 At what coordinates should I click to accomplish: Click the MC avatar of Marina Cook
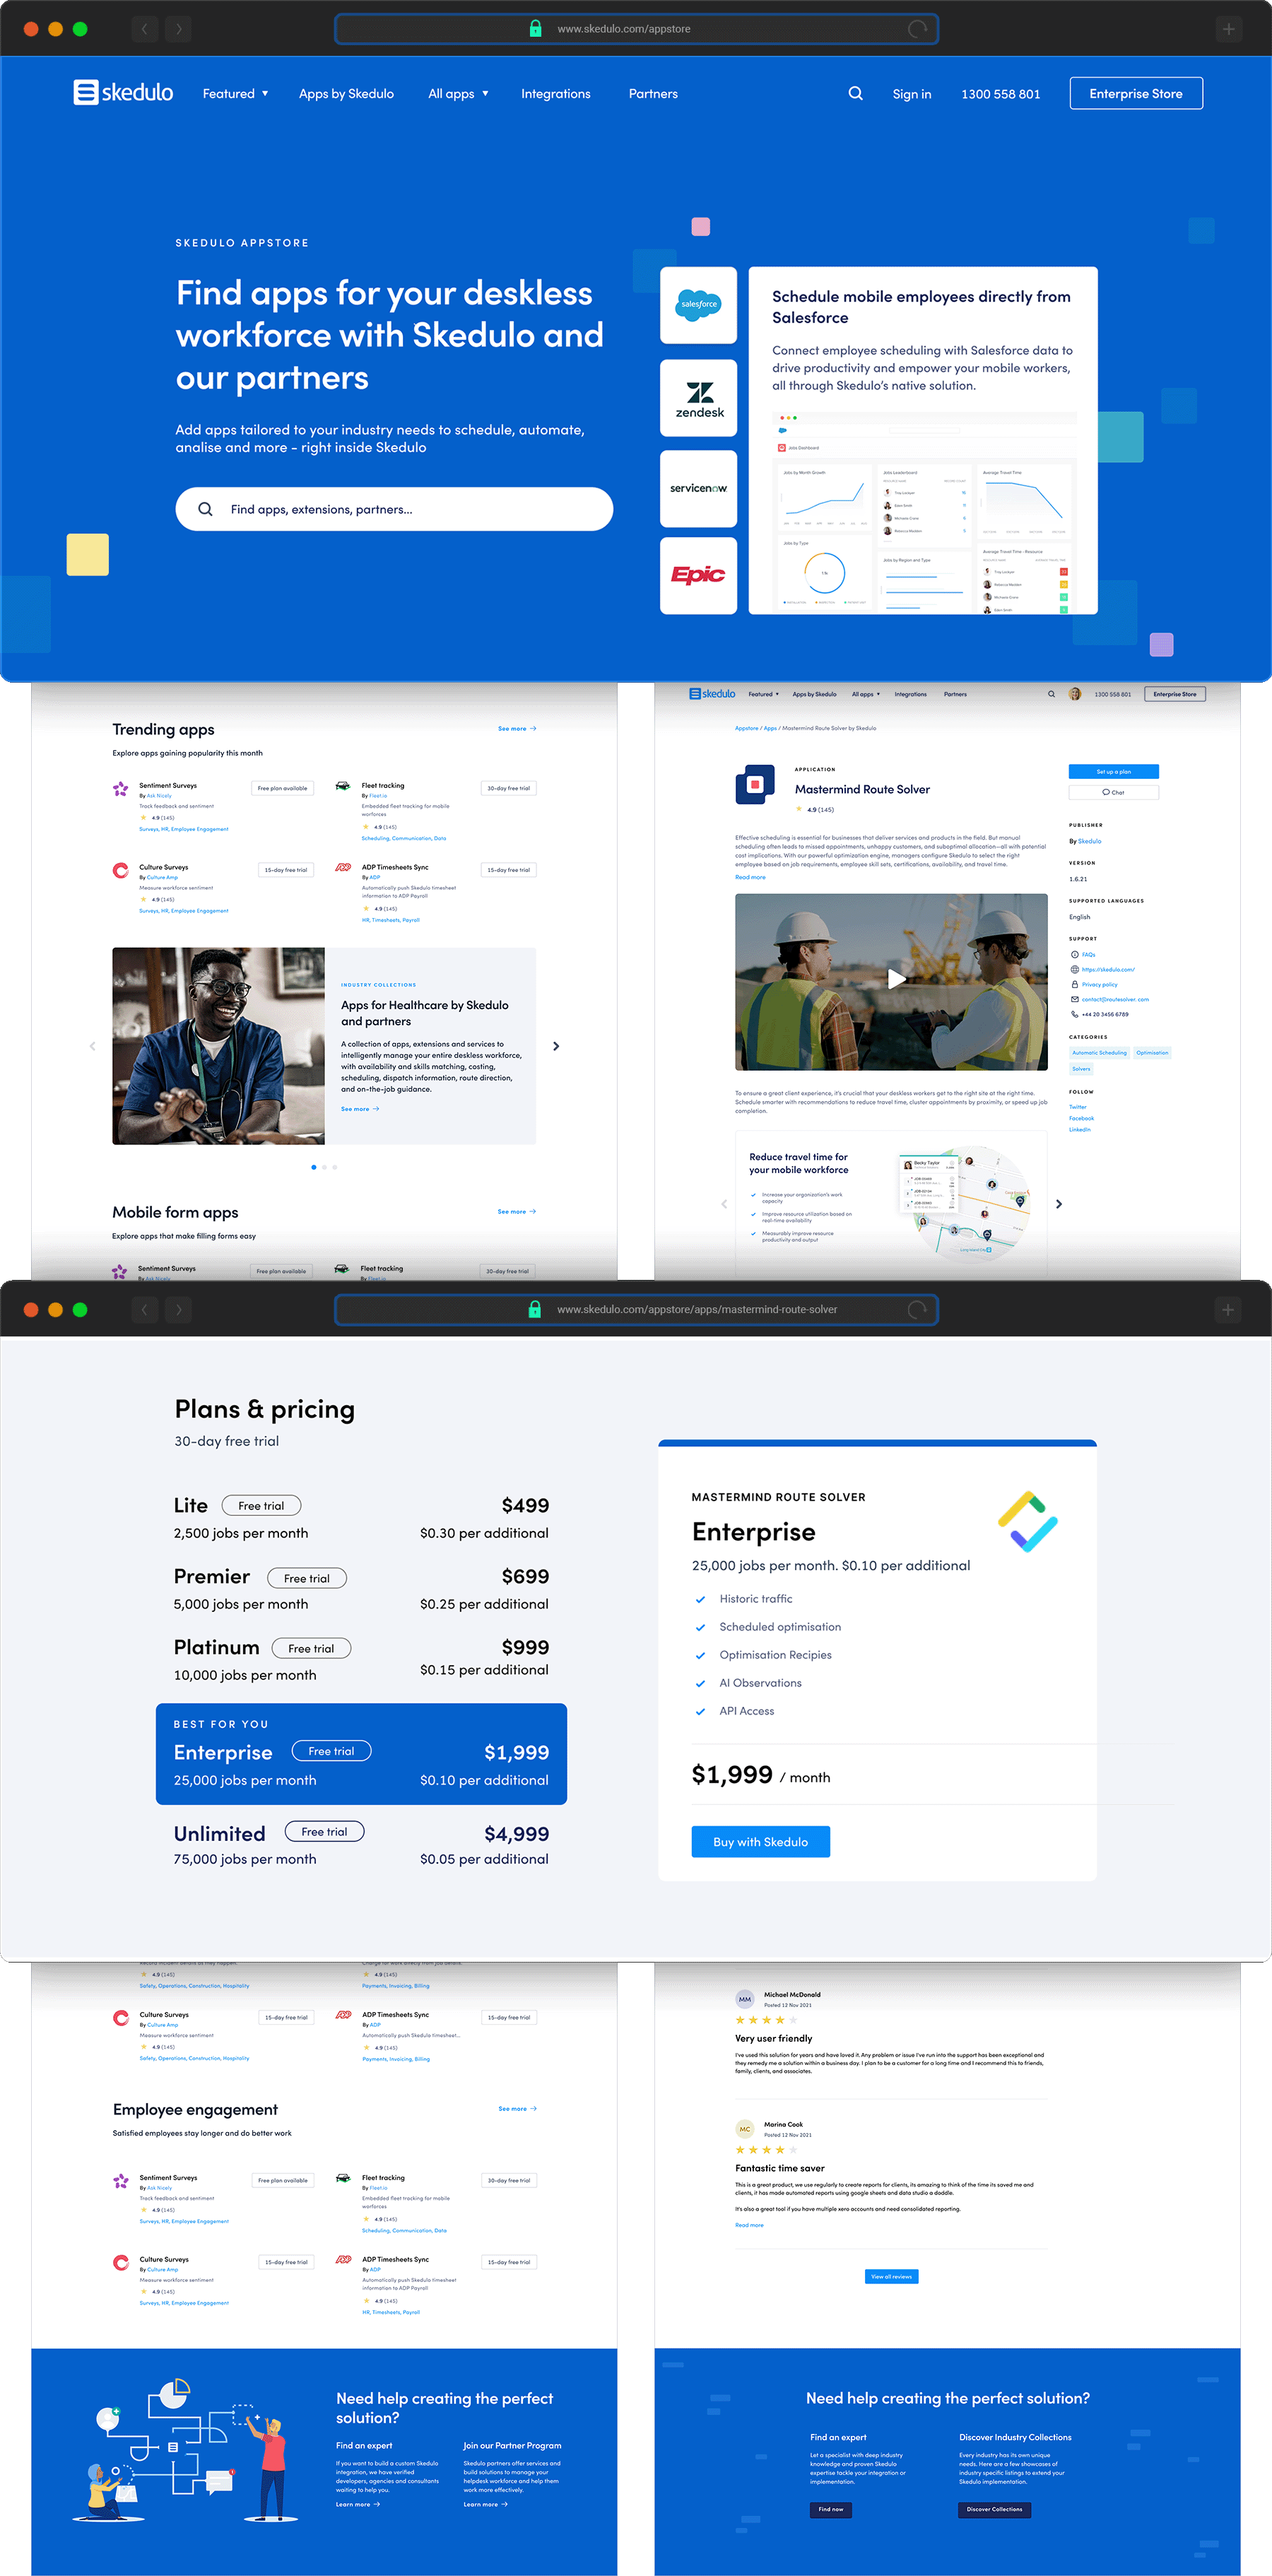[x=744, y=2129]
